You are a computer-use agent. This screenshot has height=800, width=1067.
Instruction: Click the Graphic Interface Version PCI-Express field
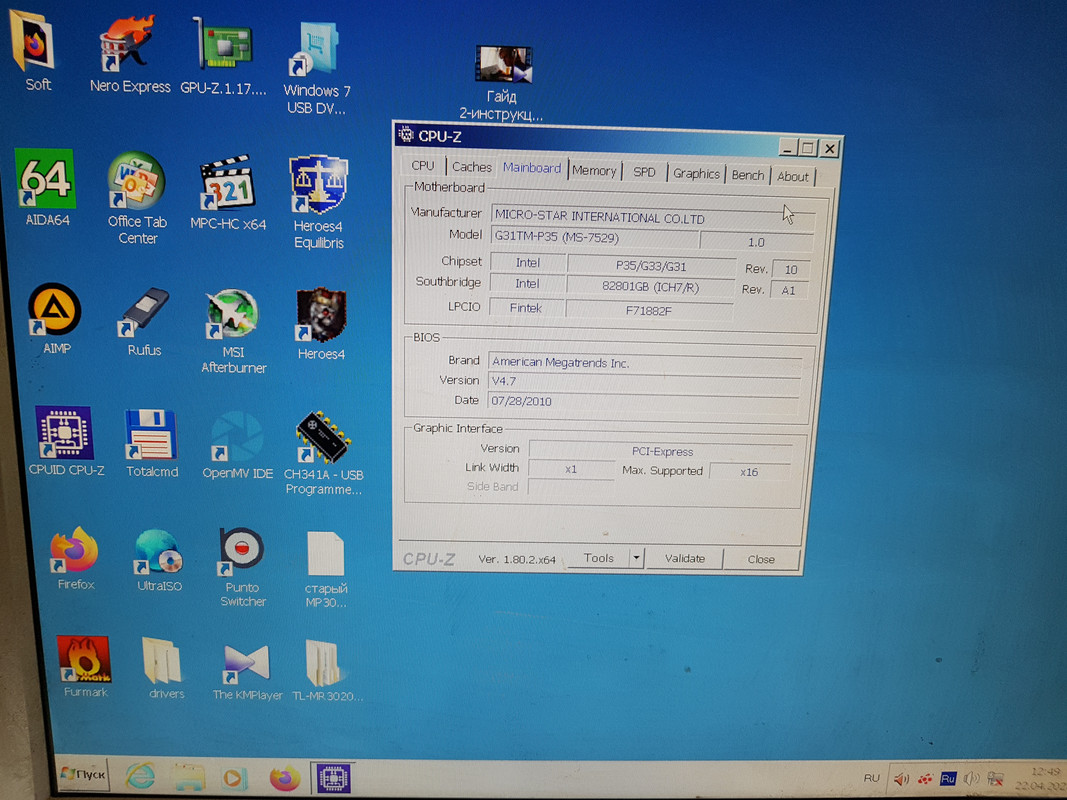(x=661, y=451)
